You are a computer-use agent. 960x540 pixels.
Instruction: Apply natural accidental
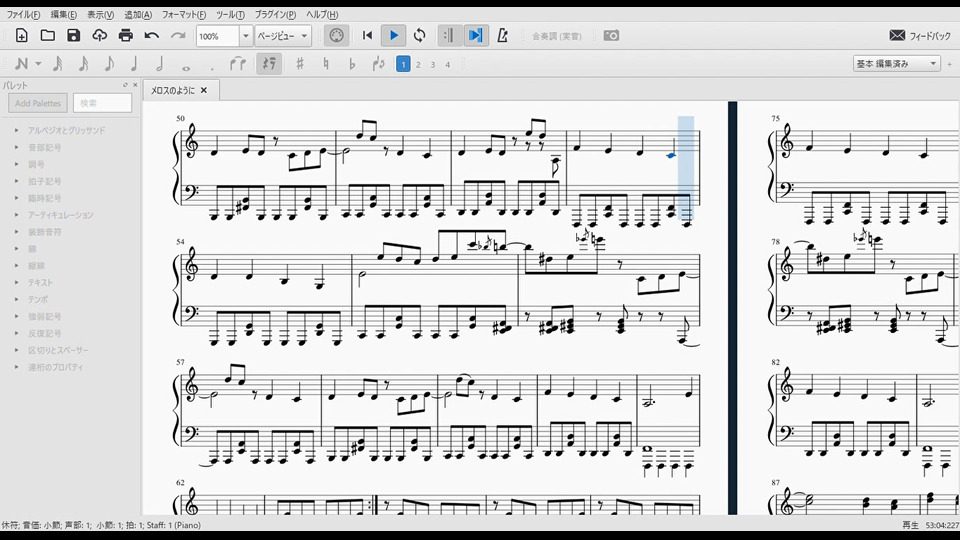tap(326, 64)
